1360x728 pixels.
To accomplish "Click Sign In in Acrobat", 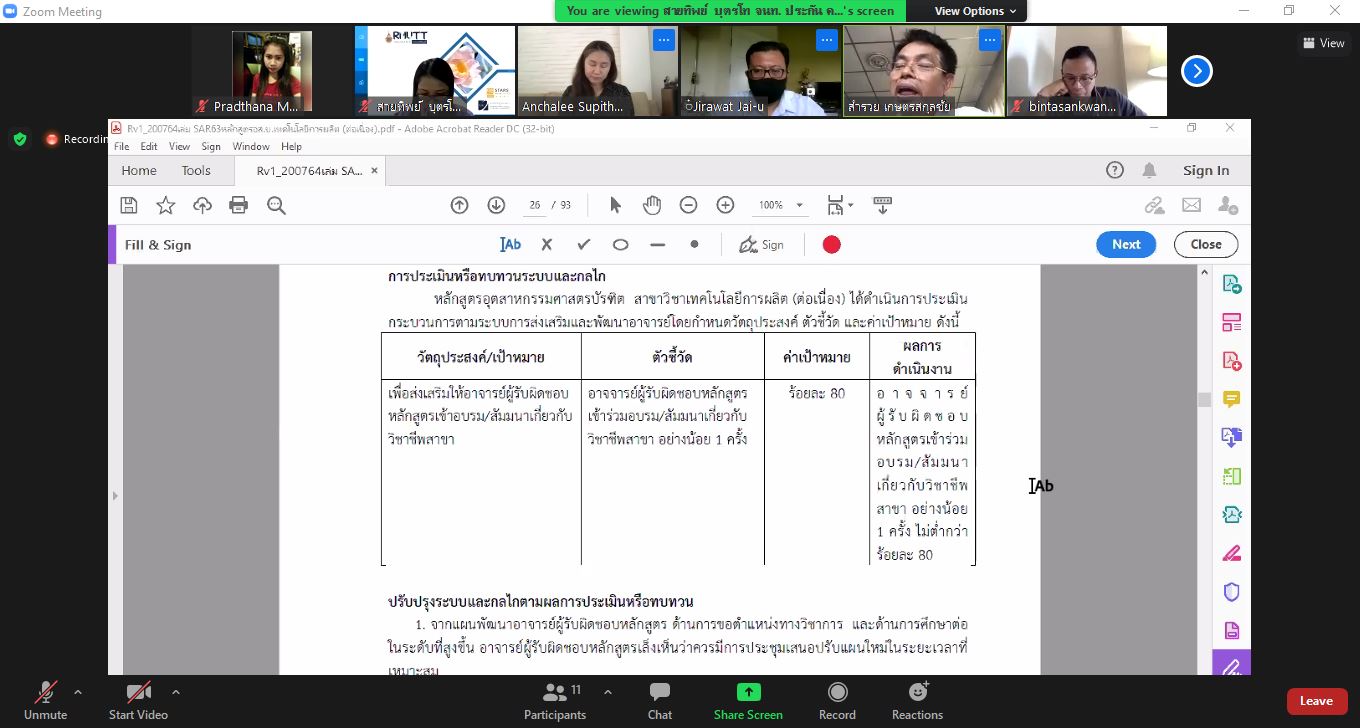I will click(1206, 170).
